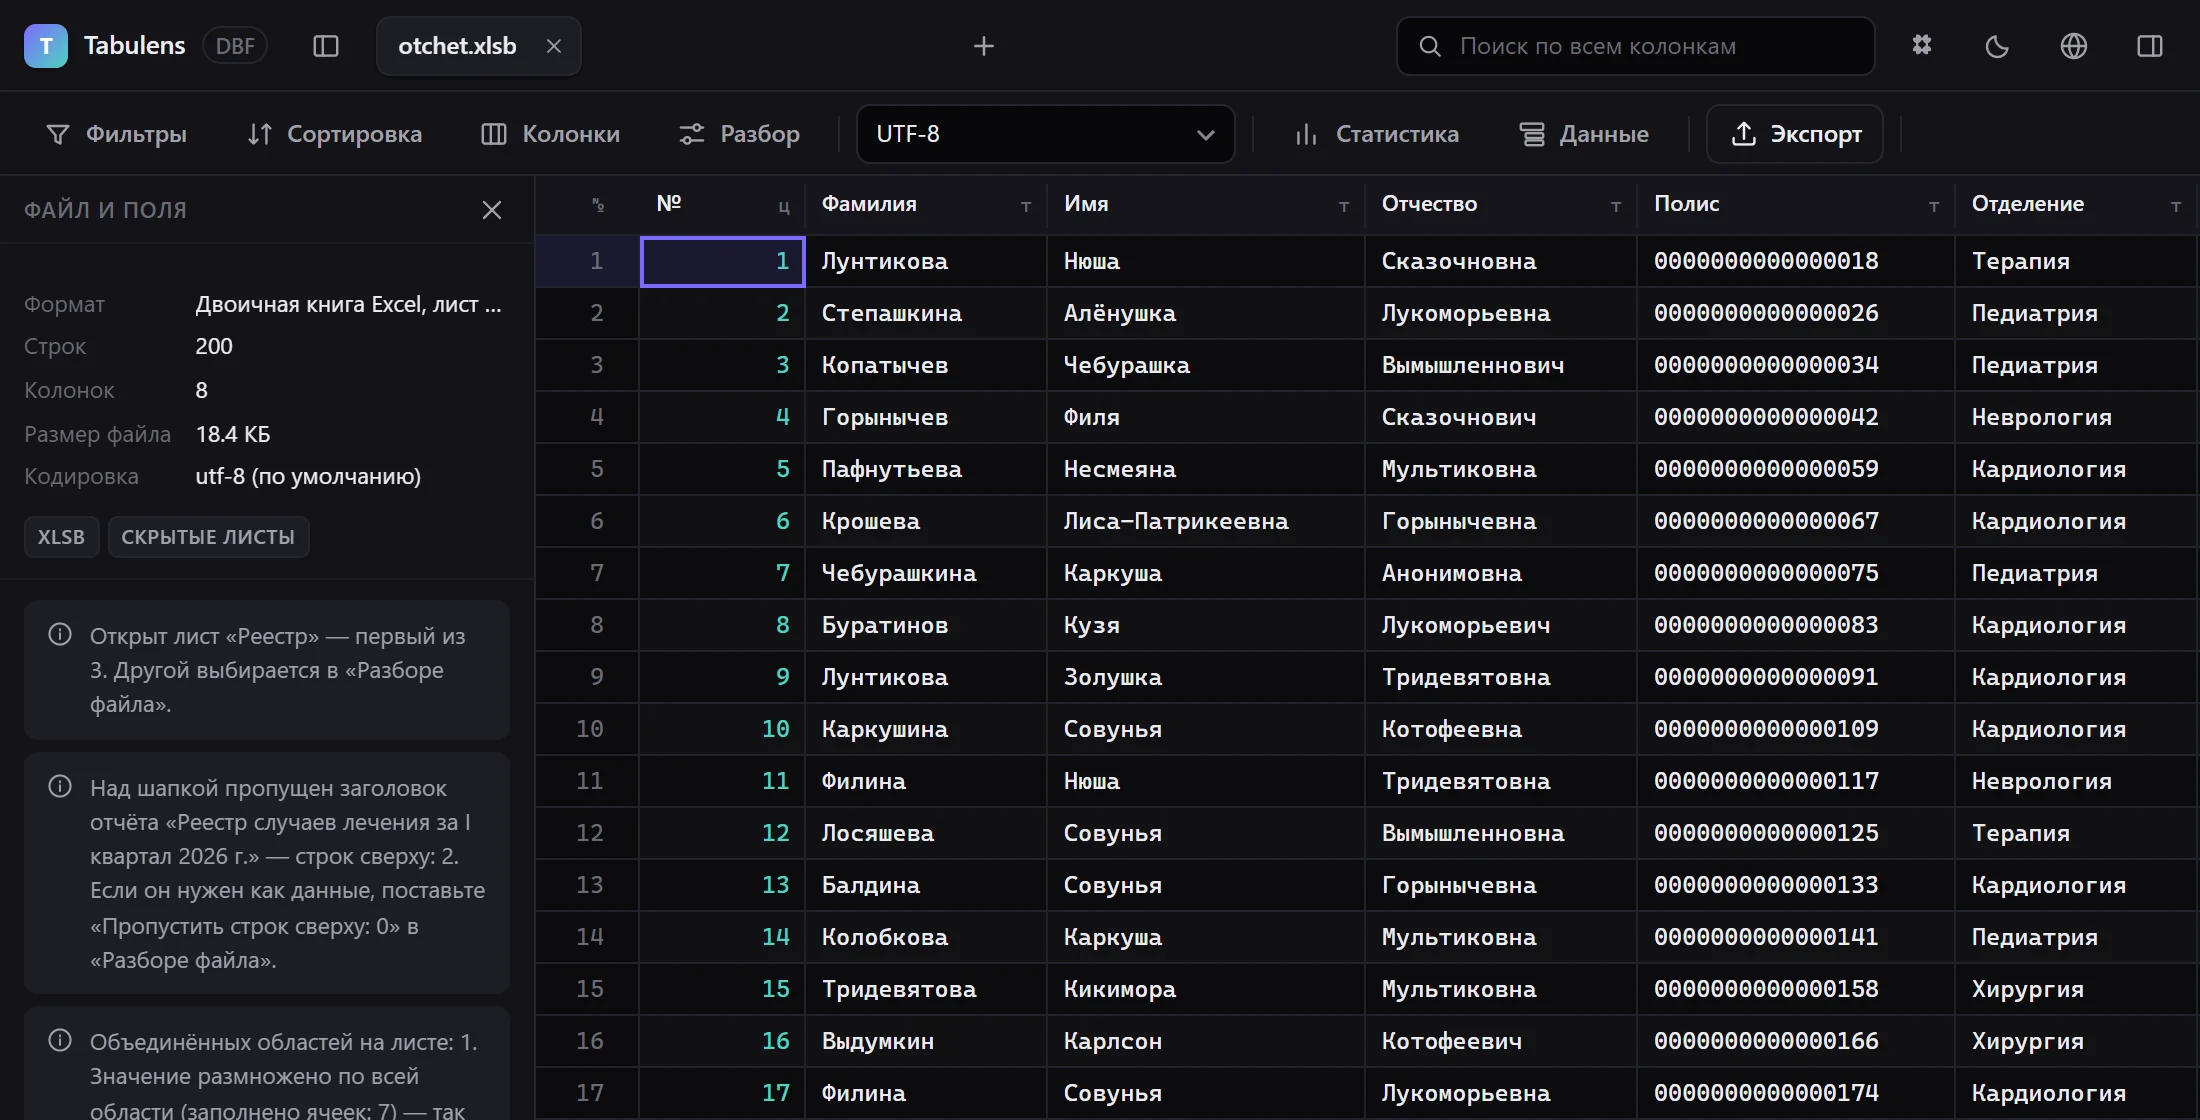Click the XLSB format badge
The width and height of the screenshot is (2200, 1120).
coord(61,537)
